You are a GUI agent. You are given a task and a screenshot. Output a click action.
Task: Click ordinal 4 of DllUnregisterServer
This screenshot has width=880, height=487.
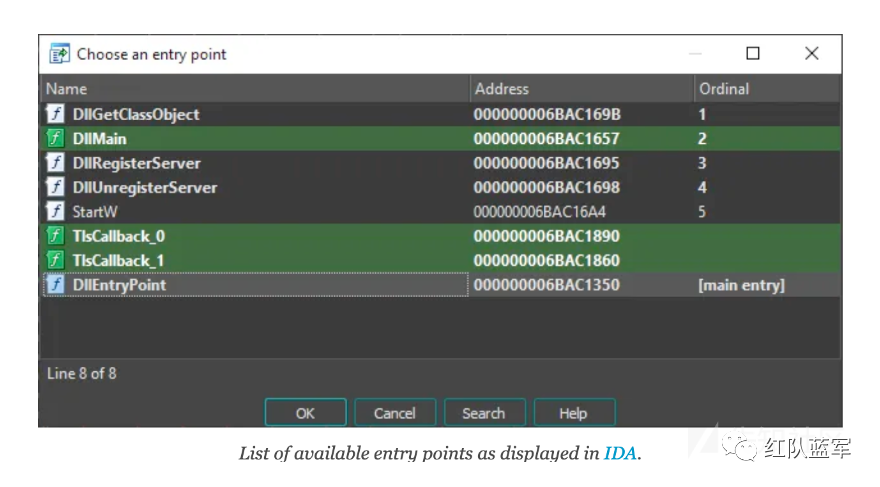(x=702, y=187)
